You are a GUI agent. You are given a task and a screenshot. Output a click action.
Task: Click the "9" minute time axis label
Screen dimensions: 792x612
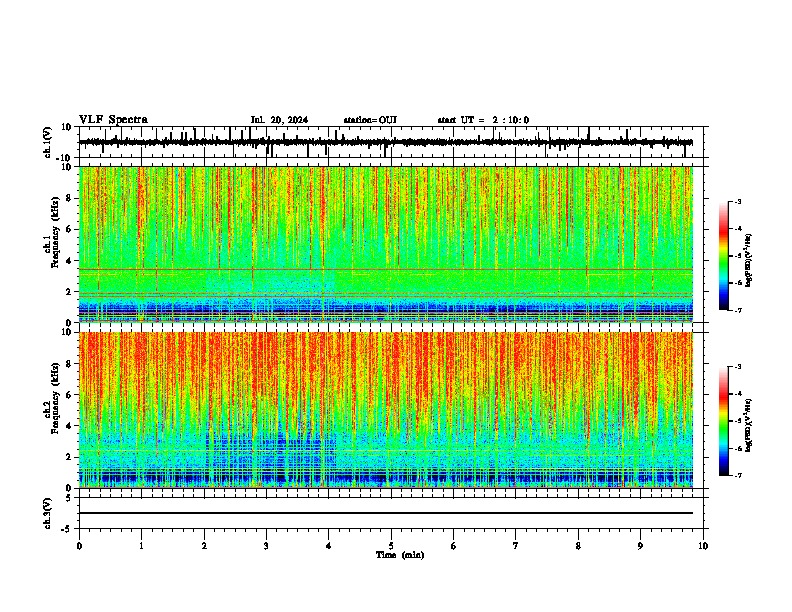pos(640,546)
